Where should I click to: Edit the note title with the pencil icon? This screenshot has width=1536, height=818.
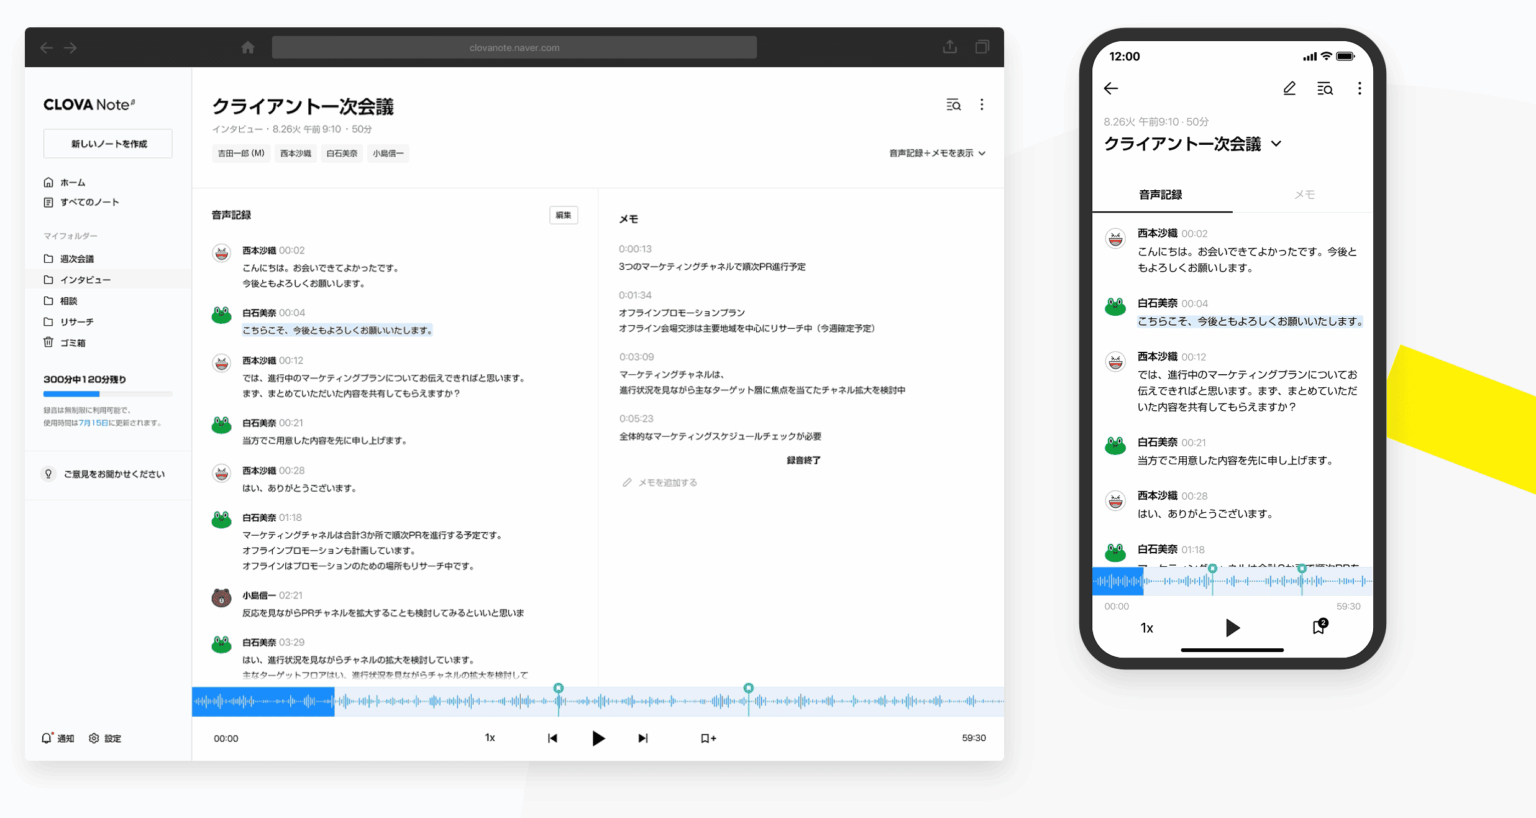tap(1289, 88)
